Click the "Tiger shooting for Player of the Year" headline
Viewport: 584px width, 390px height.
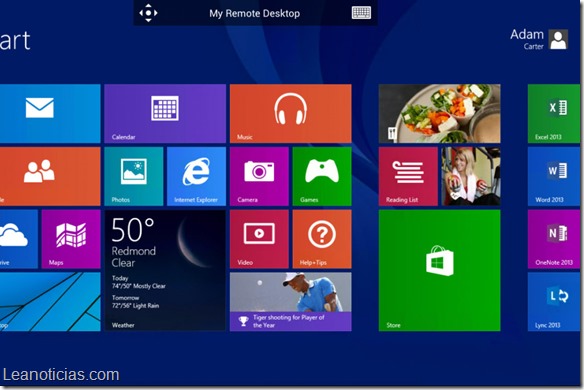(289, 321)
